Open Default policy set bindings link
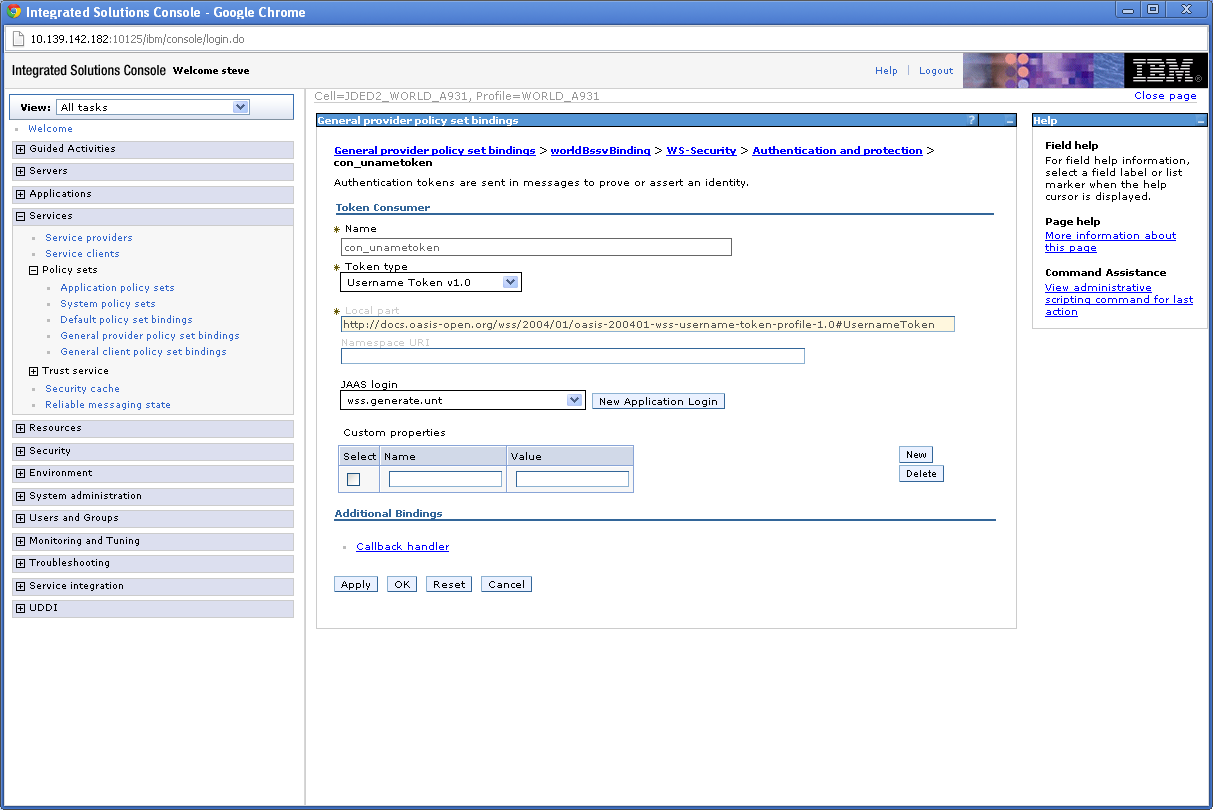 coord(126,320)
